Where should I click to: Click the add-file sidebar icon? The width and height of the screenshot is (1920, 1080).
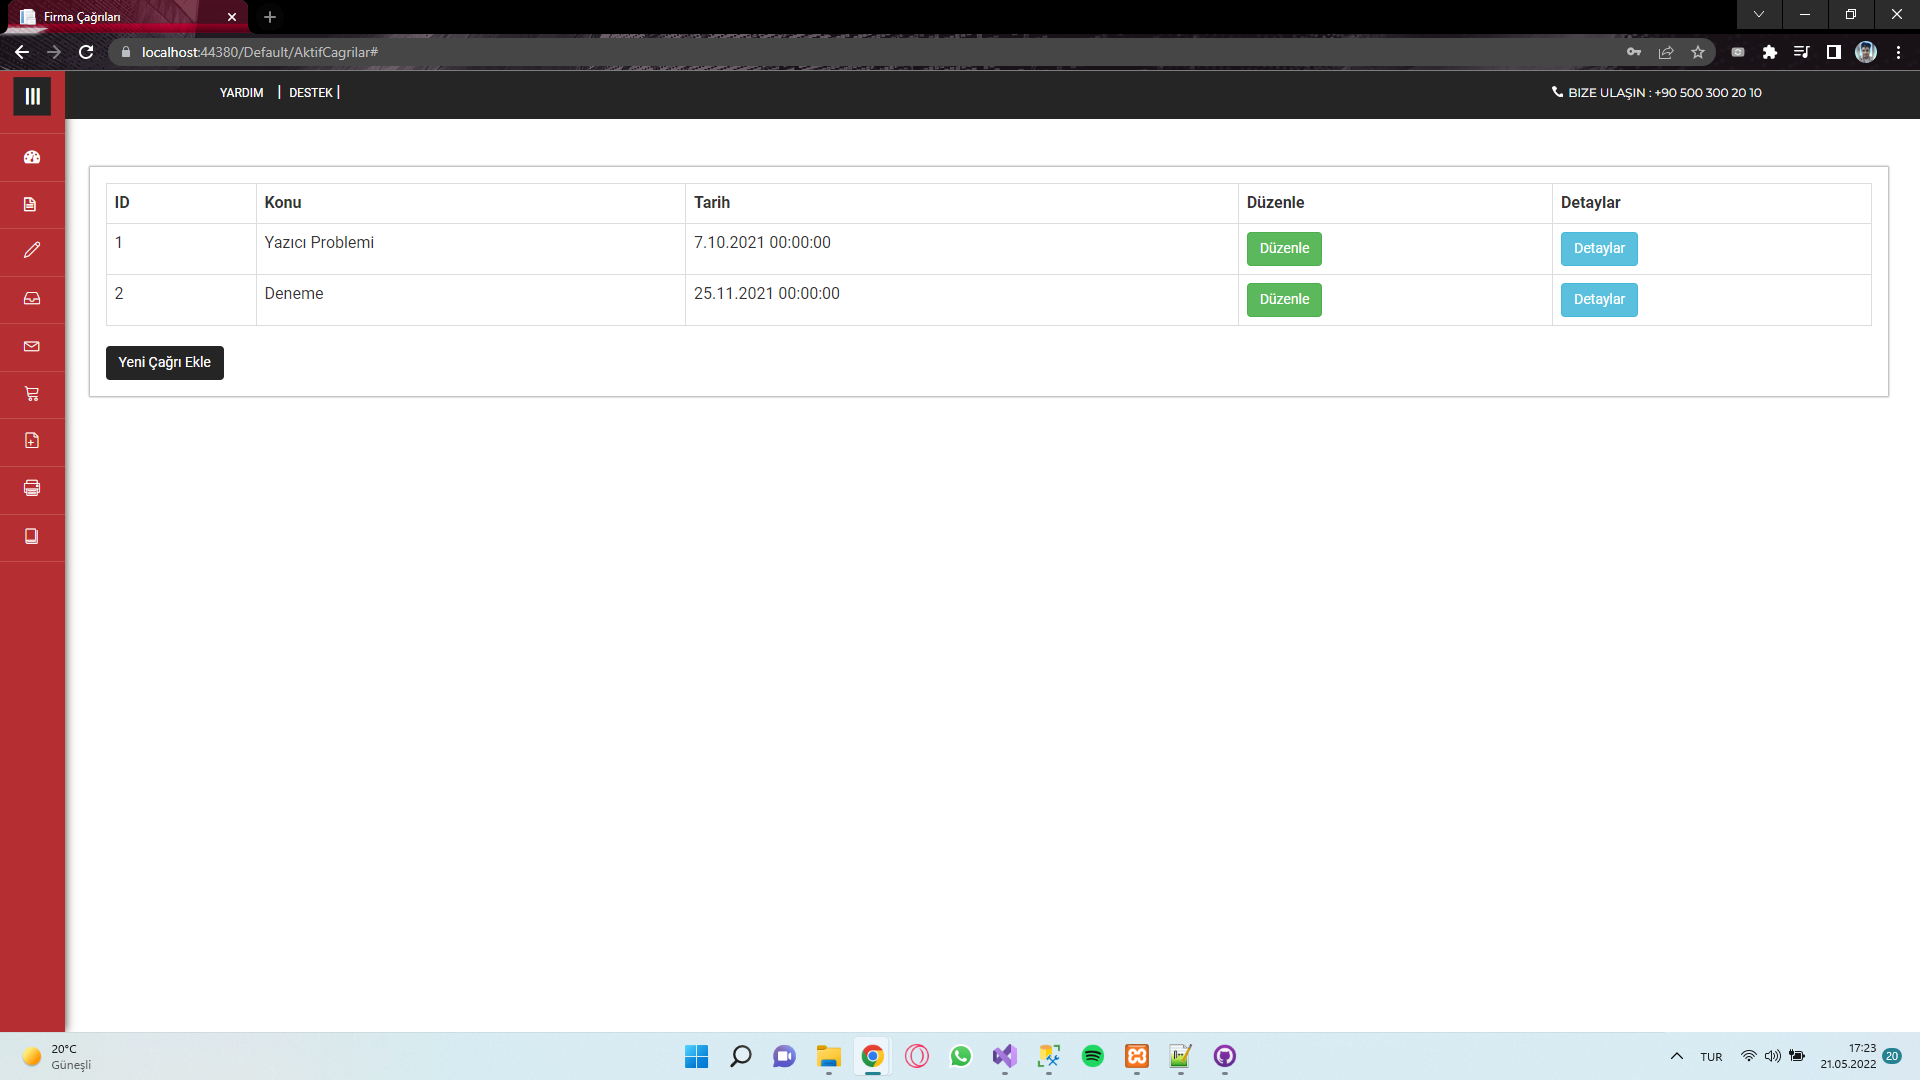pyautogui.click(x=32, y=441)
